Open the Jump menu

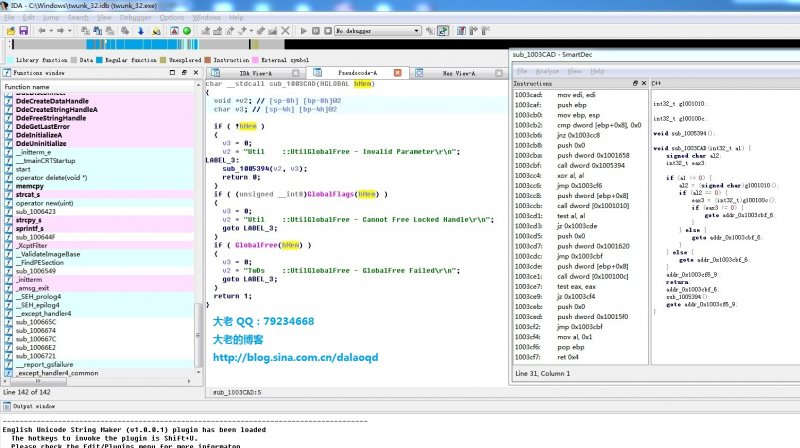pyautogui.click(x=51, y=17)
